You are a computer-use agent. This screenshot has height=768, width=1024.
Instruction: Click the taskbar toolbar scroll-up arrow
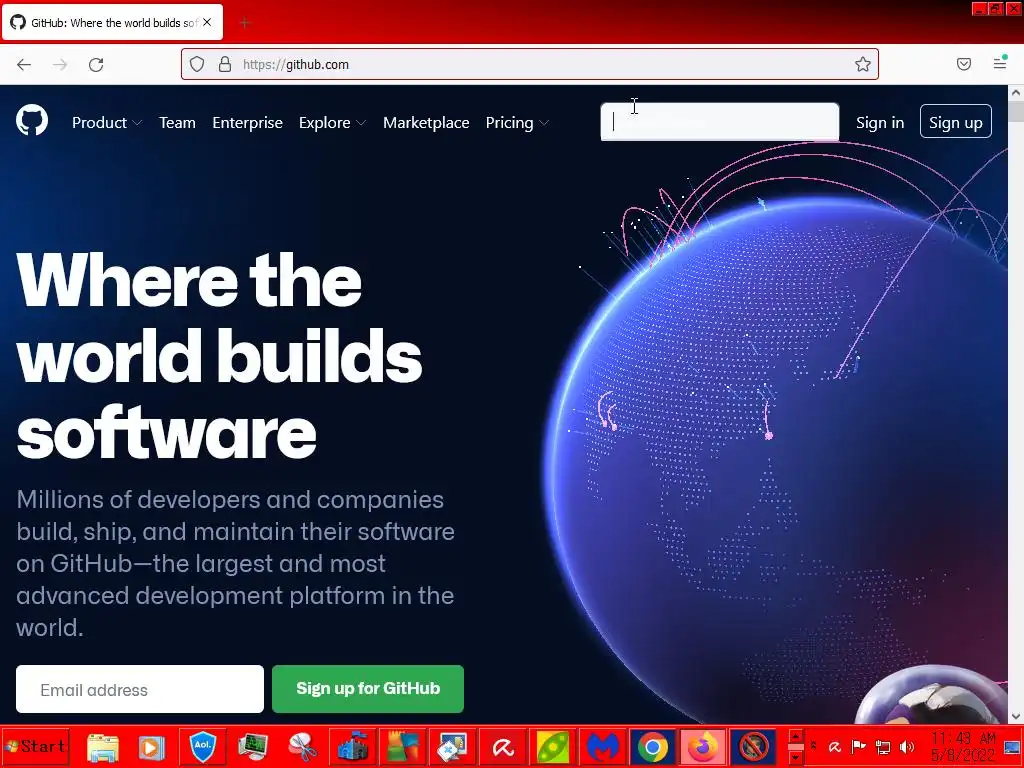(795, 737)
